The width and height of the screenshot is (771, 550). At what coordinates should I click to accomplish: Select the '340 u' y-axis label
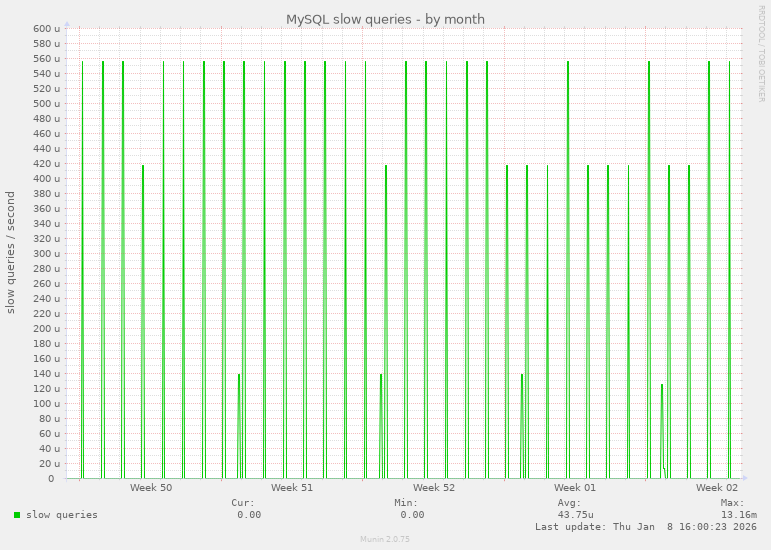[x=47, y=224]
